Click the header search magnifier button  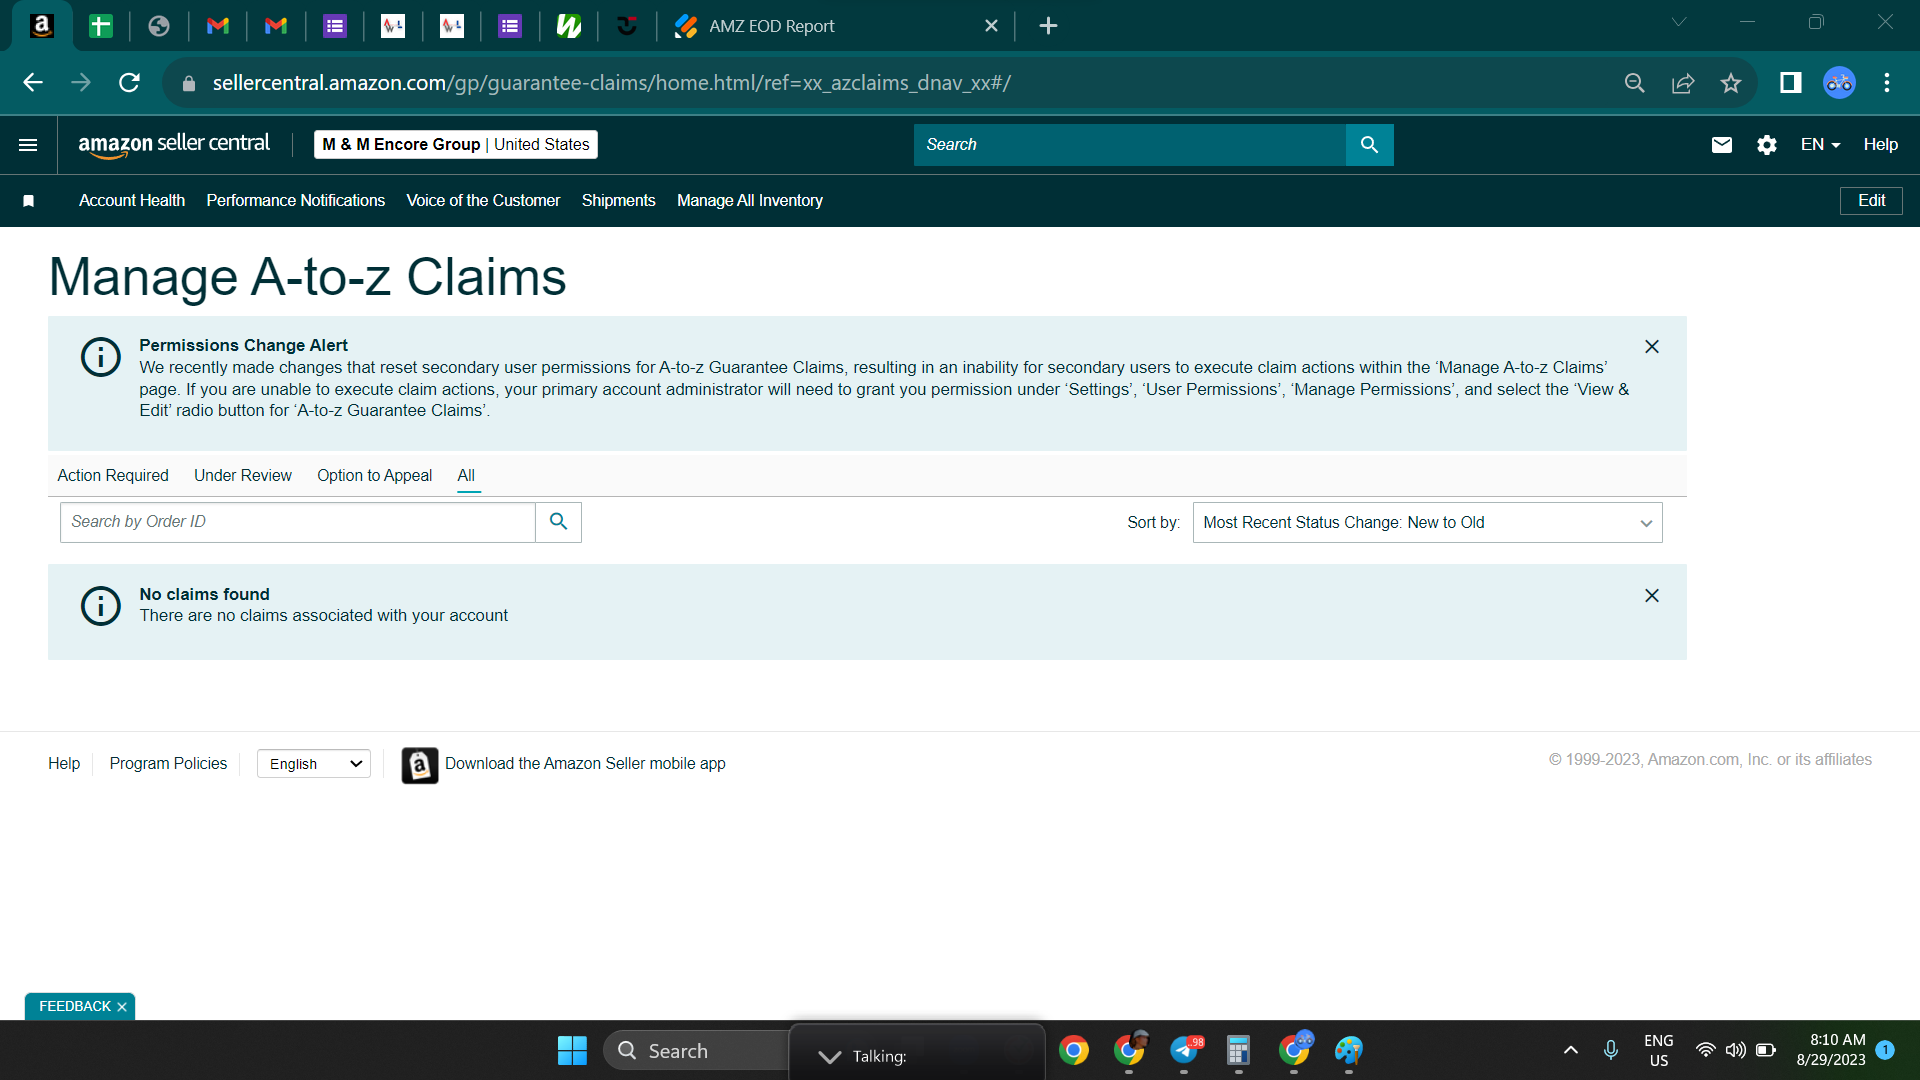point(1369,145)
